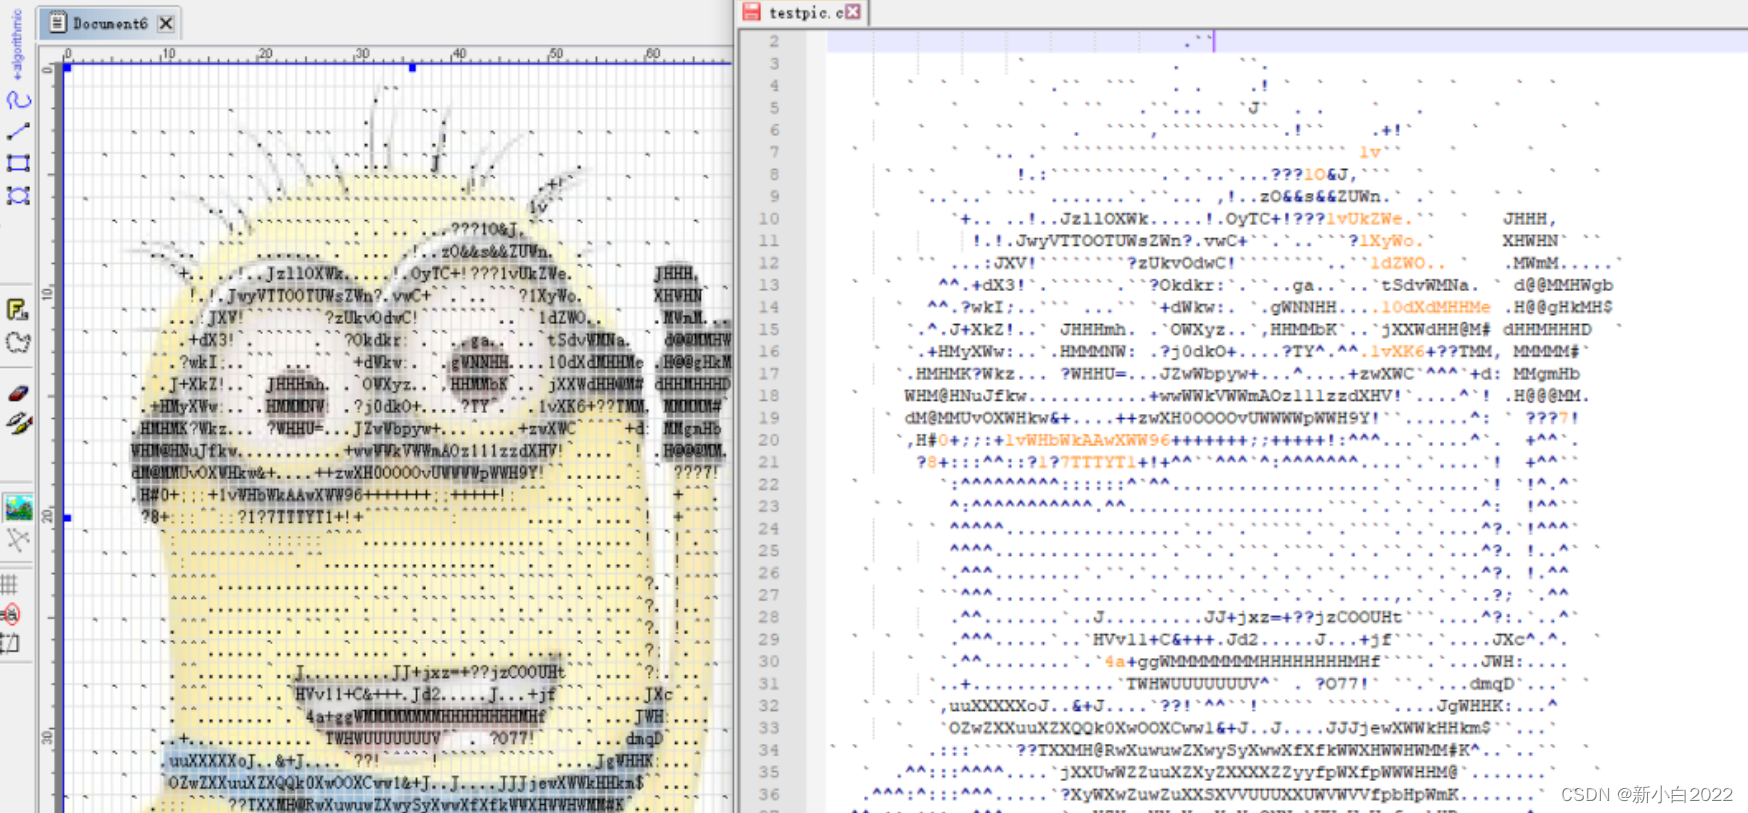This screenshot has height=813, width=1748.
Task: Click line number 36 in editor gutter
Action: tap(768, 794)
